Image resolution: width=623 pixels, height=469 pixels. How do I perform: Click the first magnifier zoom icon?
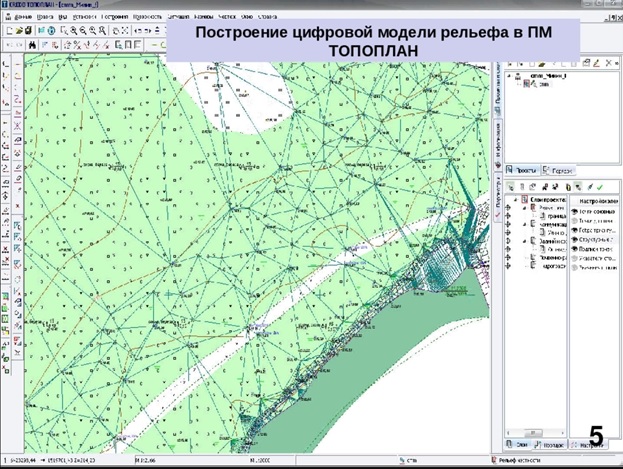tap(74, 31)
